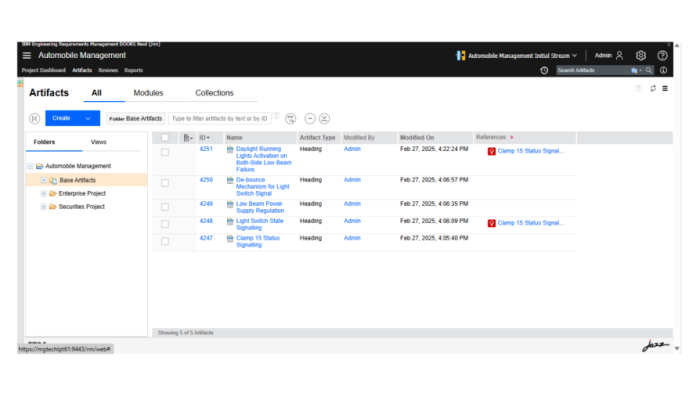The height and width of the screenshot is (400, 700).
Task: Switch to the Modules tab
Action: (148, 93)
